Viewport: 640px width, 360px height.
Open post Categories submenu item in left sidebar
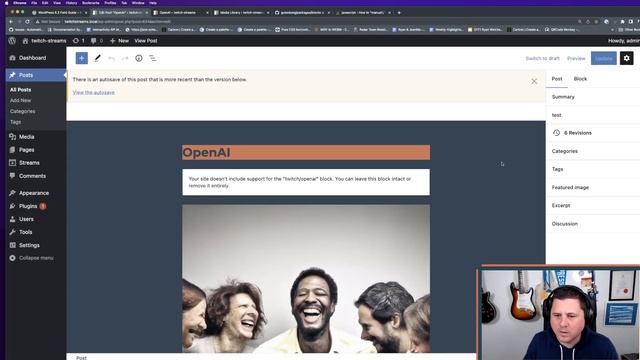point(22,111)
